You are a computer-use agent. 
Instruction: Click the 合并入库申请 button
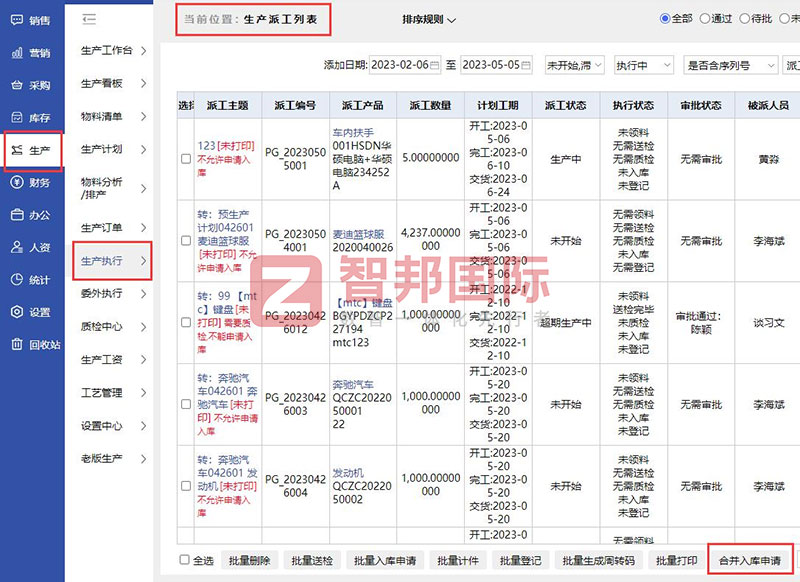(x=748, y=561)
